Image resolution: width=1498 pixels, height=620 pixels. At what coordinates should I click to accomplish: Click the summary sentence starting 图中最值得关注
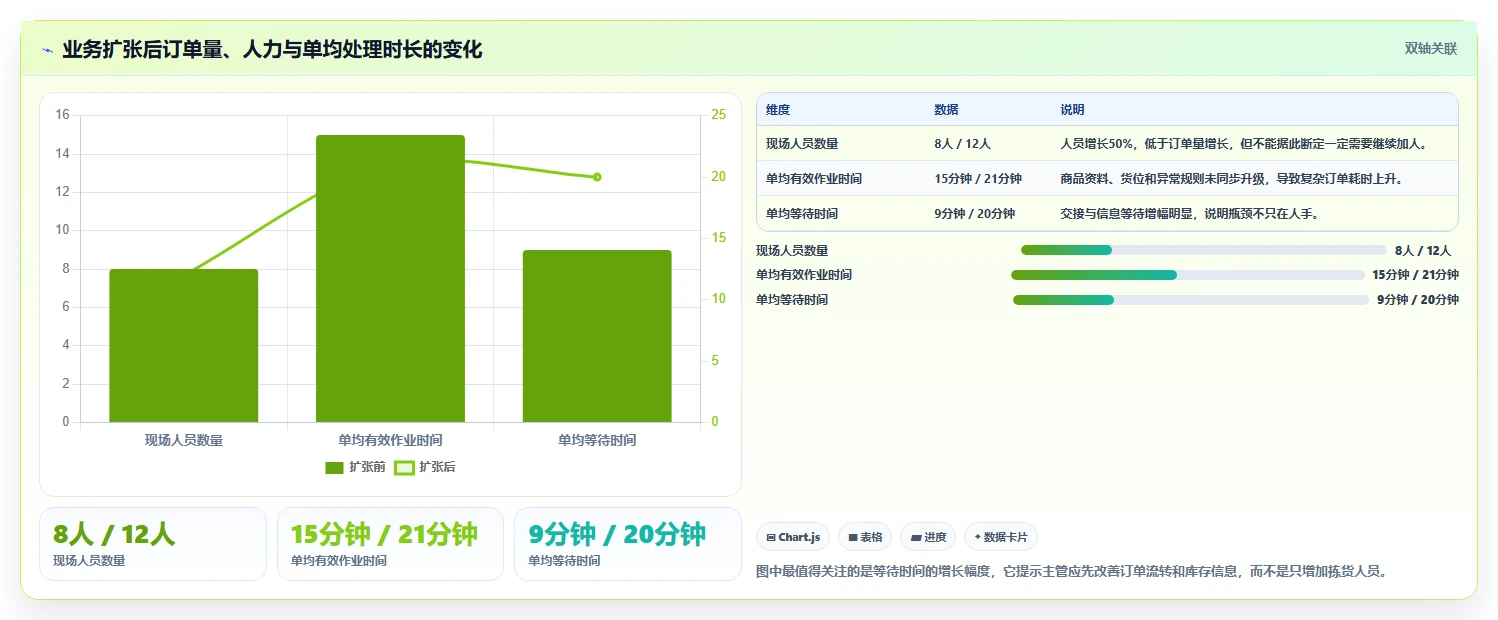click(x=1072, y=572)
